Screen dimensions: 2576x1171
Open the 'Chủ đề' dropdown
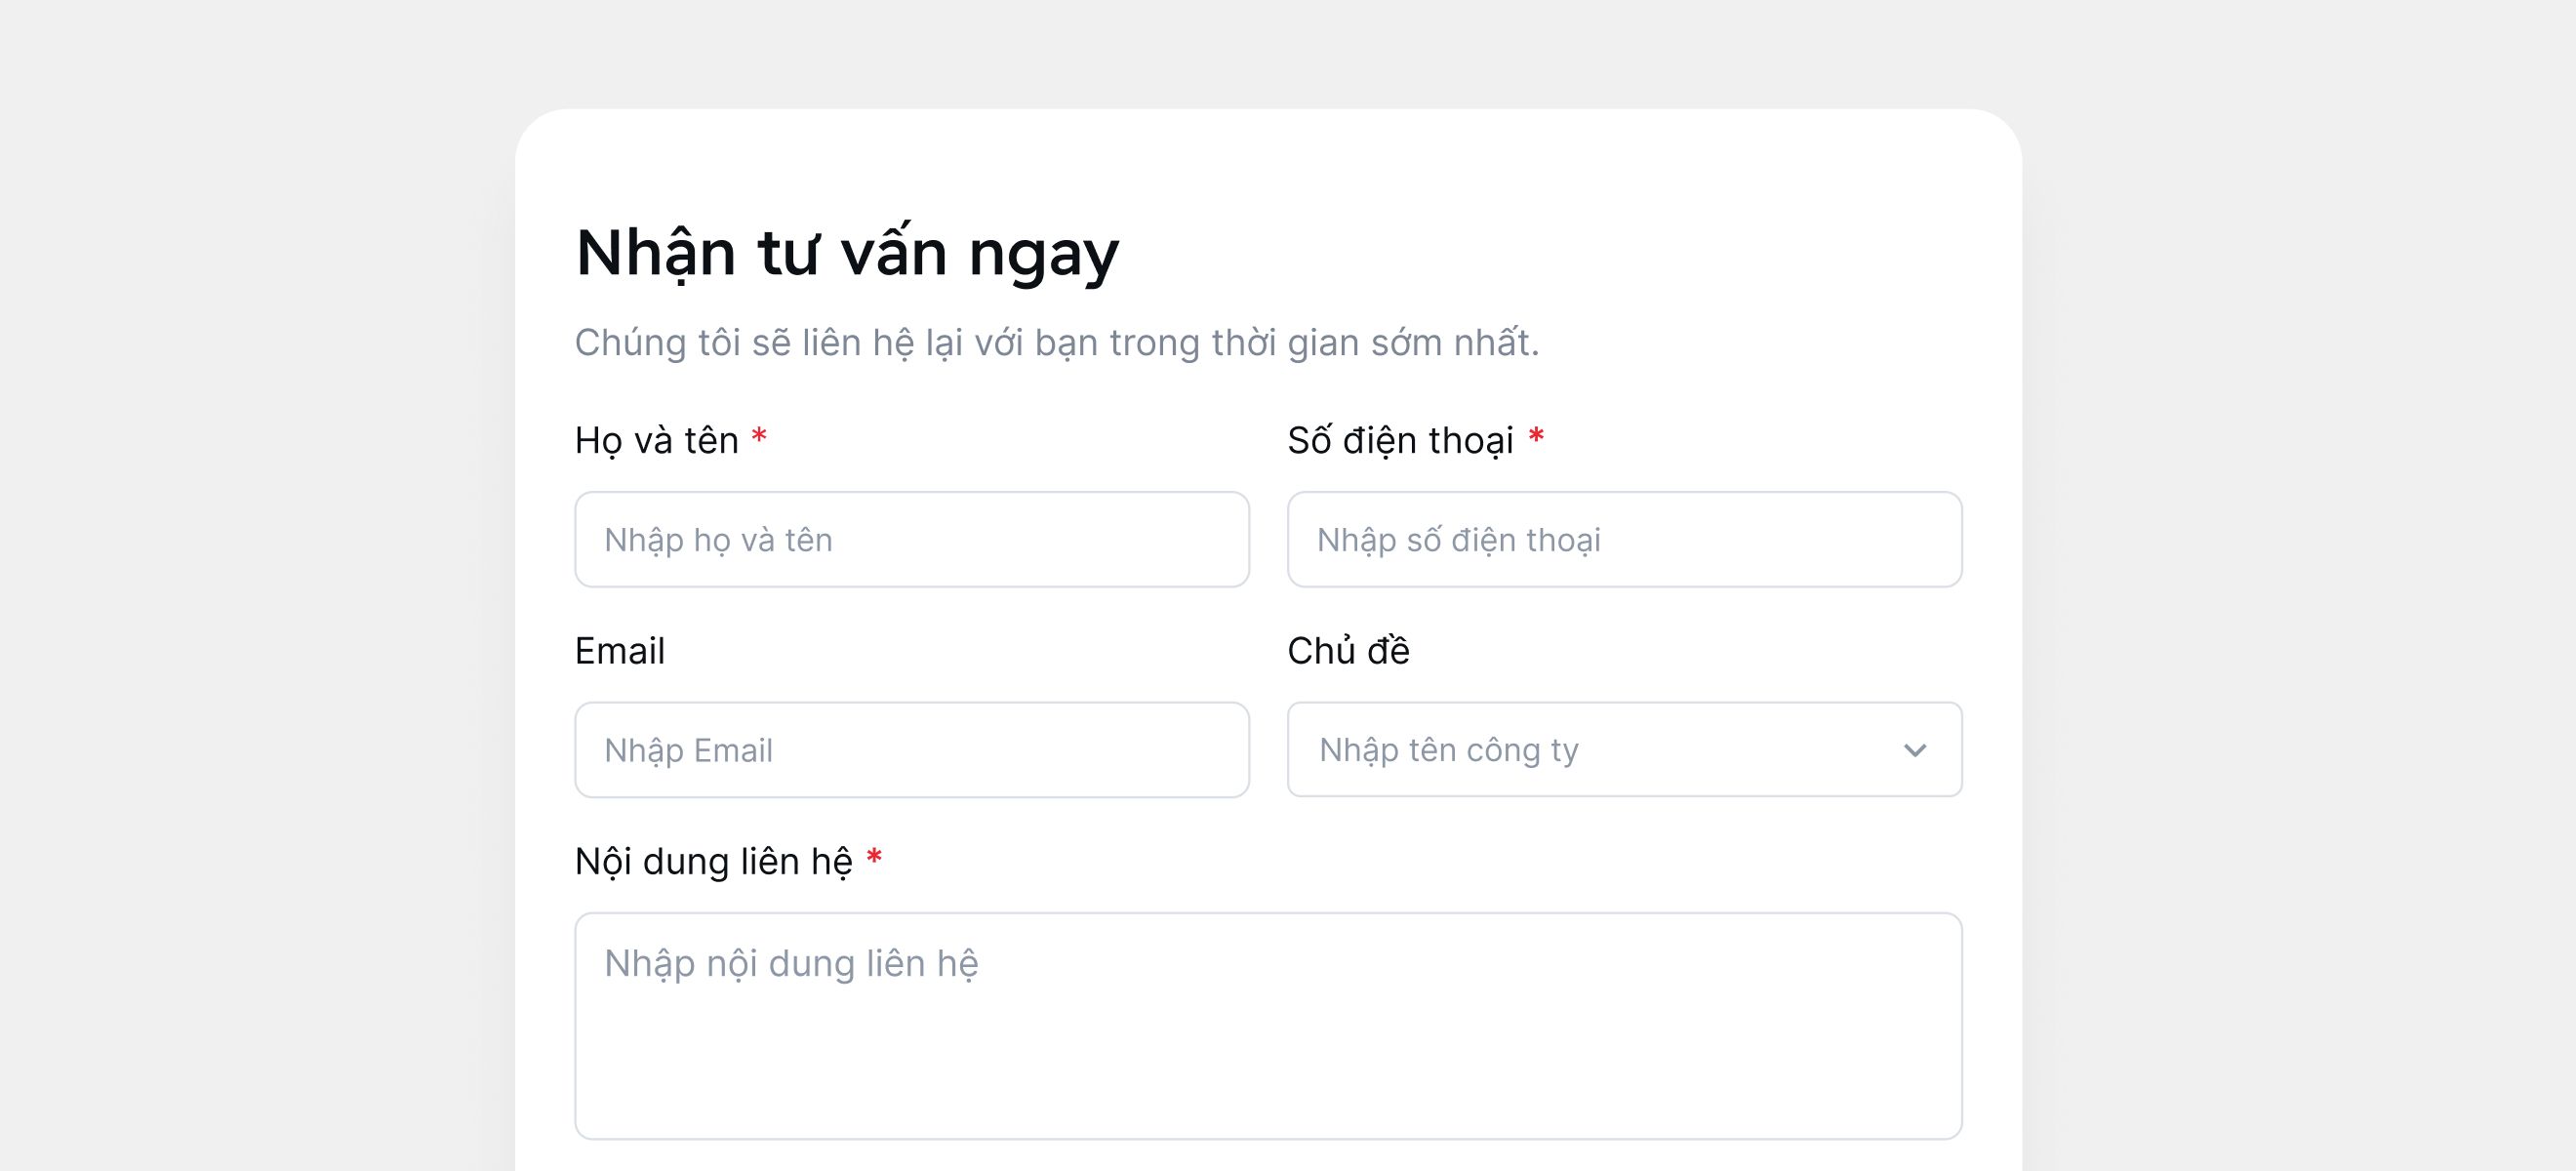[x=1624, y=749]
